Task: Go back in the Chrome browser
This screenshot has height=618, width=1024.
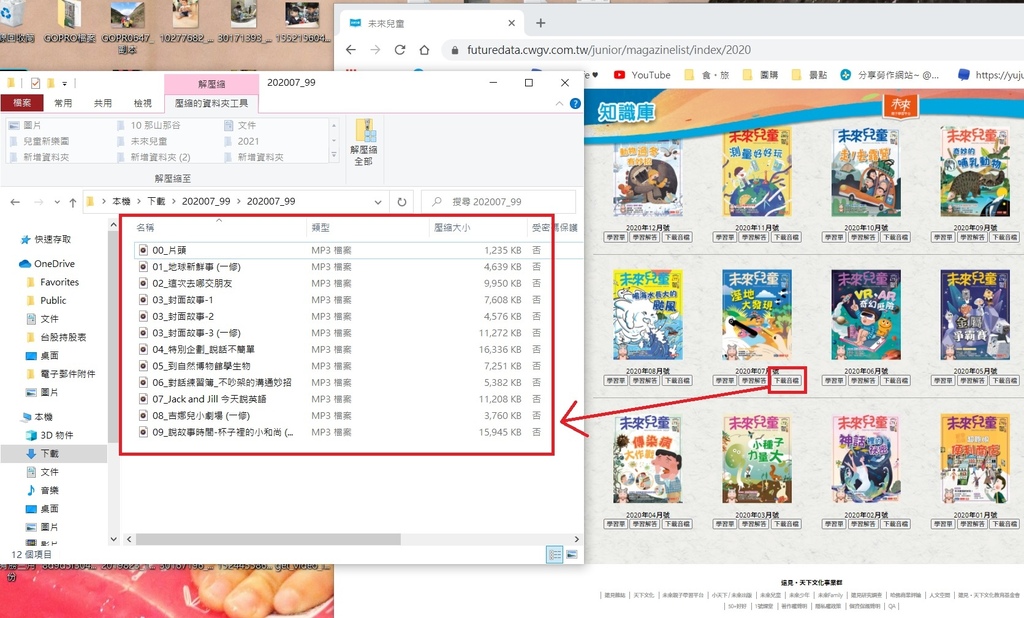Action: [x=351, y=50]
